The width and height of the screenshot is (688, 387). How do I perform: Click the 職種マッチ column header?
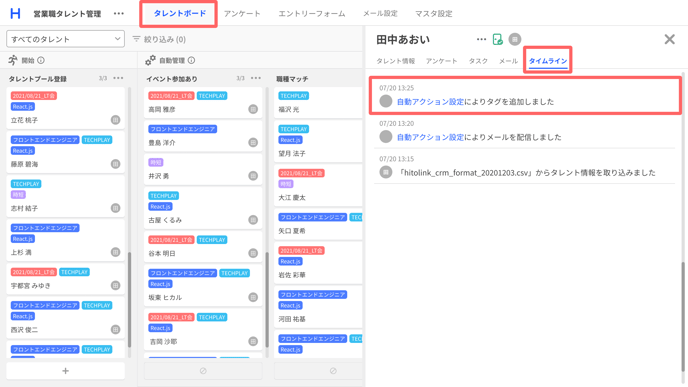pyautogui.click(x=292, y=79)
